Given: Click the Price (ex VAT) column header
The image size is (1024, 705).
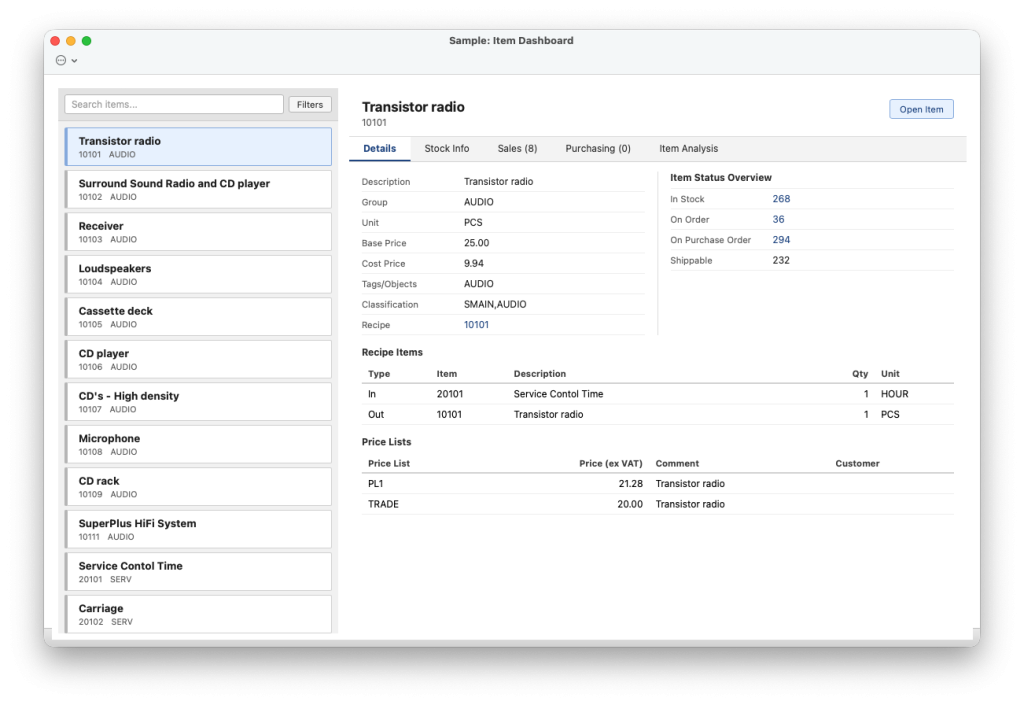Looking at the screenshot, I should pyautogui.click(x=611, y=463).
